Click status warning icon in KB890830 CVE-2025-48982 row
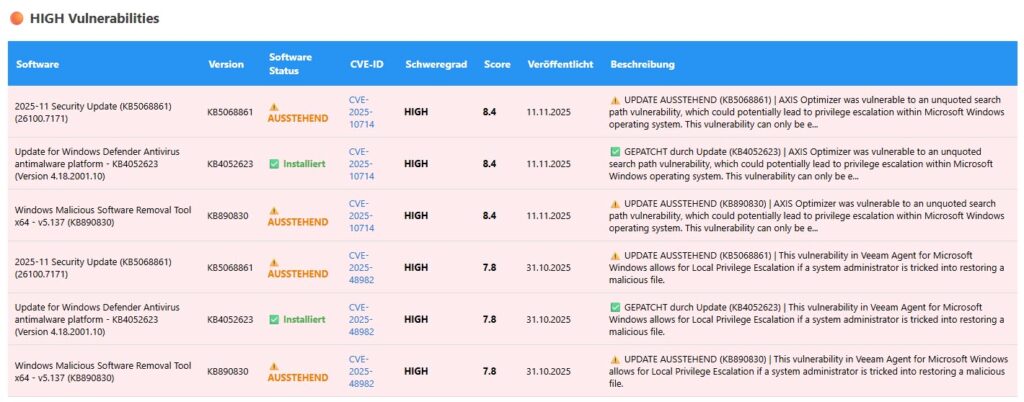 pyautogui.click(x=274, y=366)
